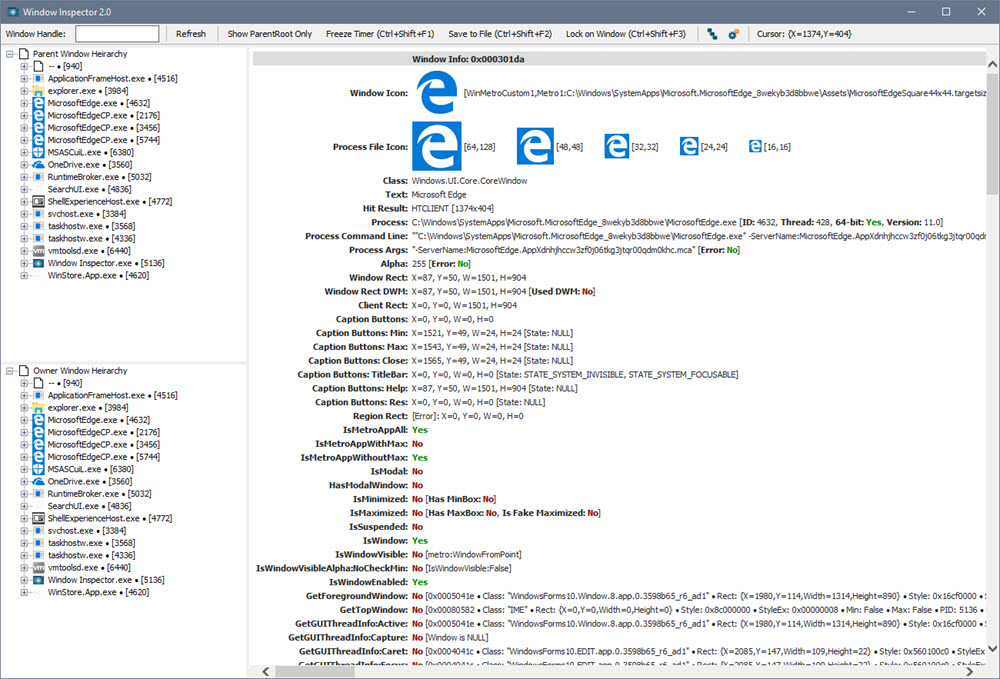Expand WinStore.App.exe [4620] in Owner hierarchy

(24, 592)
